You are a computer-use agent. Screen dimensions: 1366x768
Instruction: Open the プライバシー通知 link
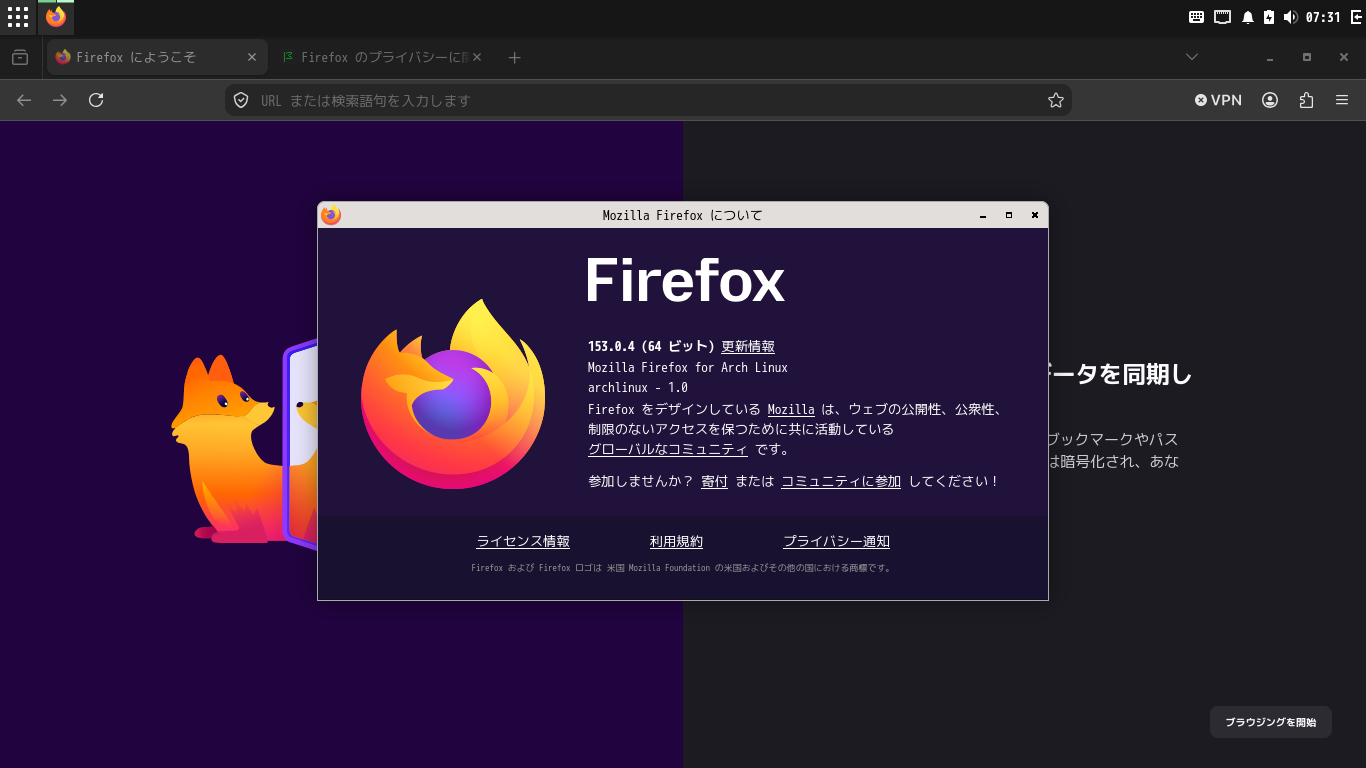tap(836, 542)
